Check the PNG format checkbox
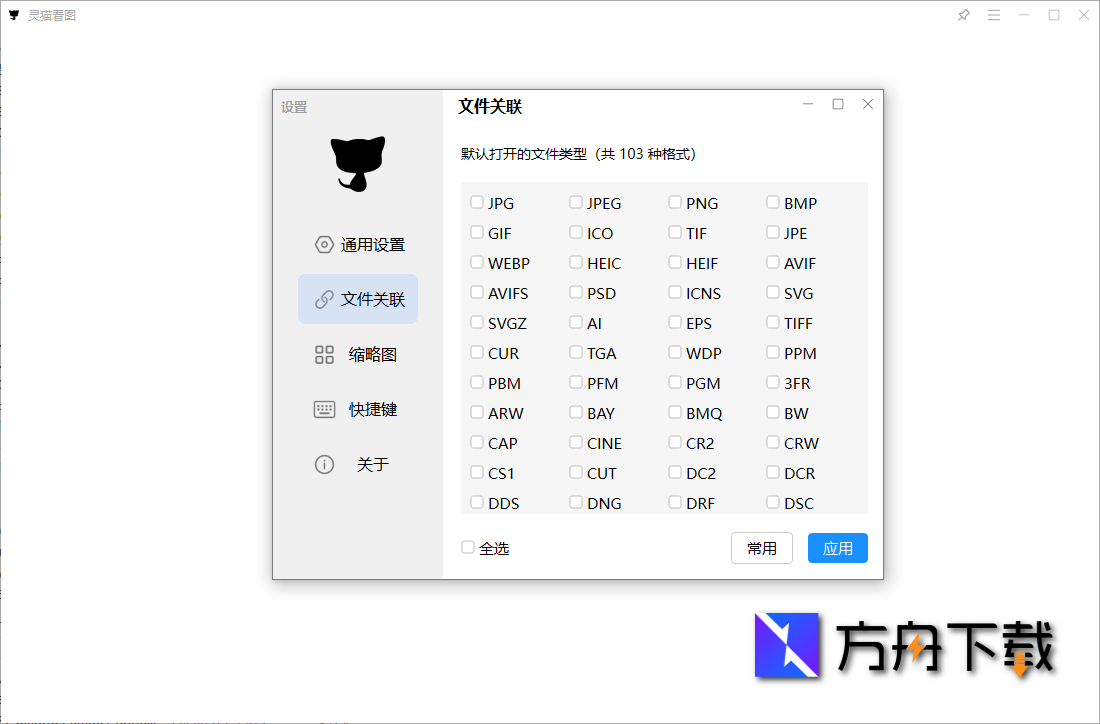 pos(675,202)
